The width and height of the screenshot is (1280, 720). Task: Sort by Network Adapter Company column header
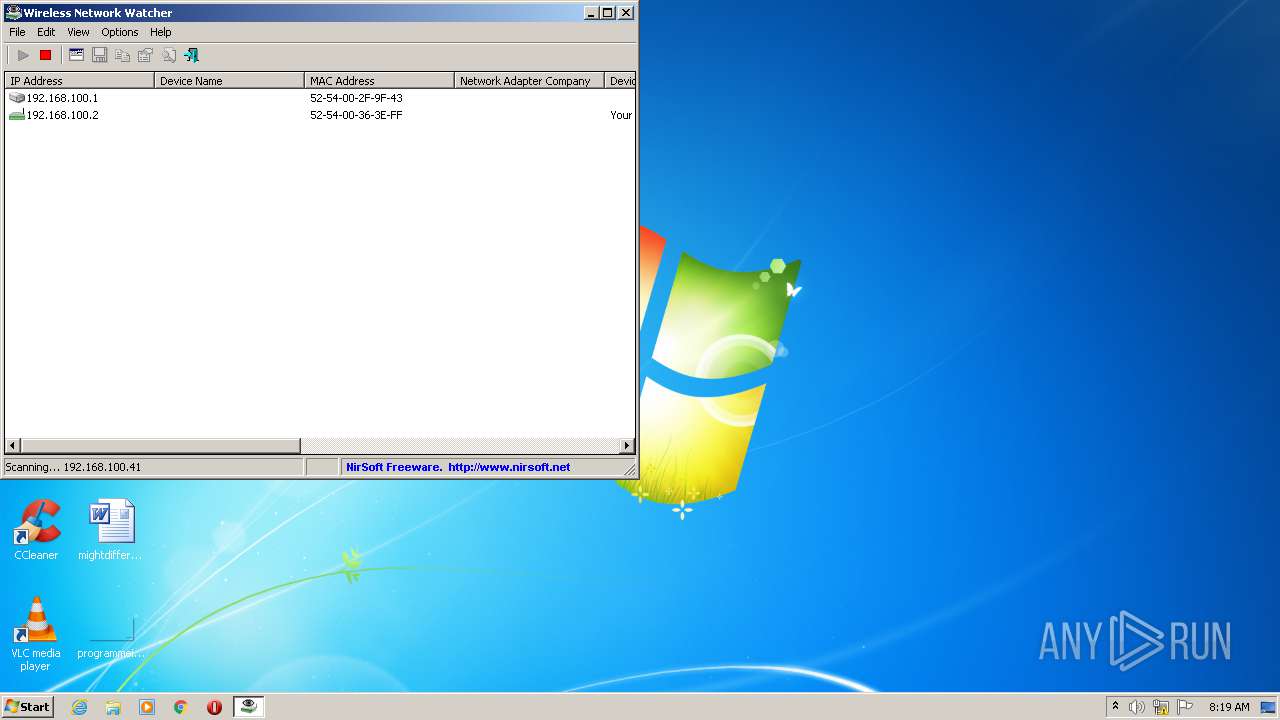coord(530,81)
